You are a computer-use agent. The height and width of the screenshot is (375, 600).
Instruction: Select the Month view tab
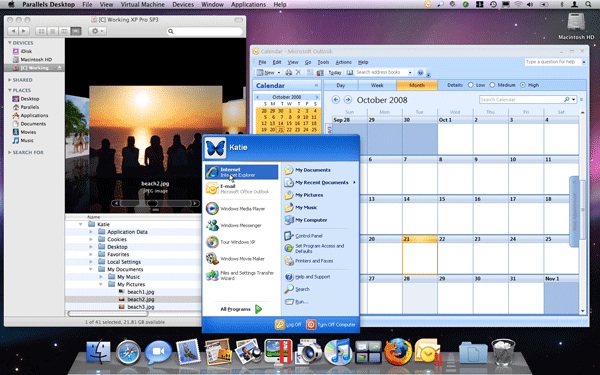417,85
